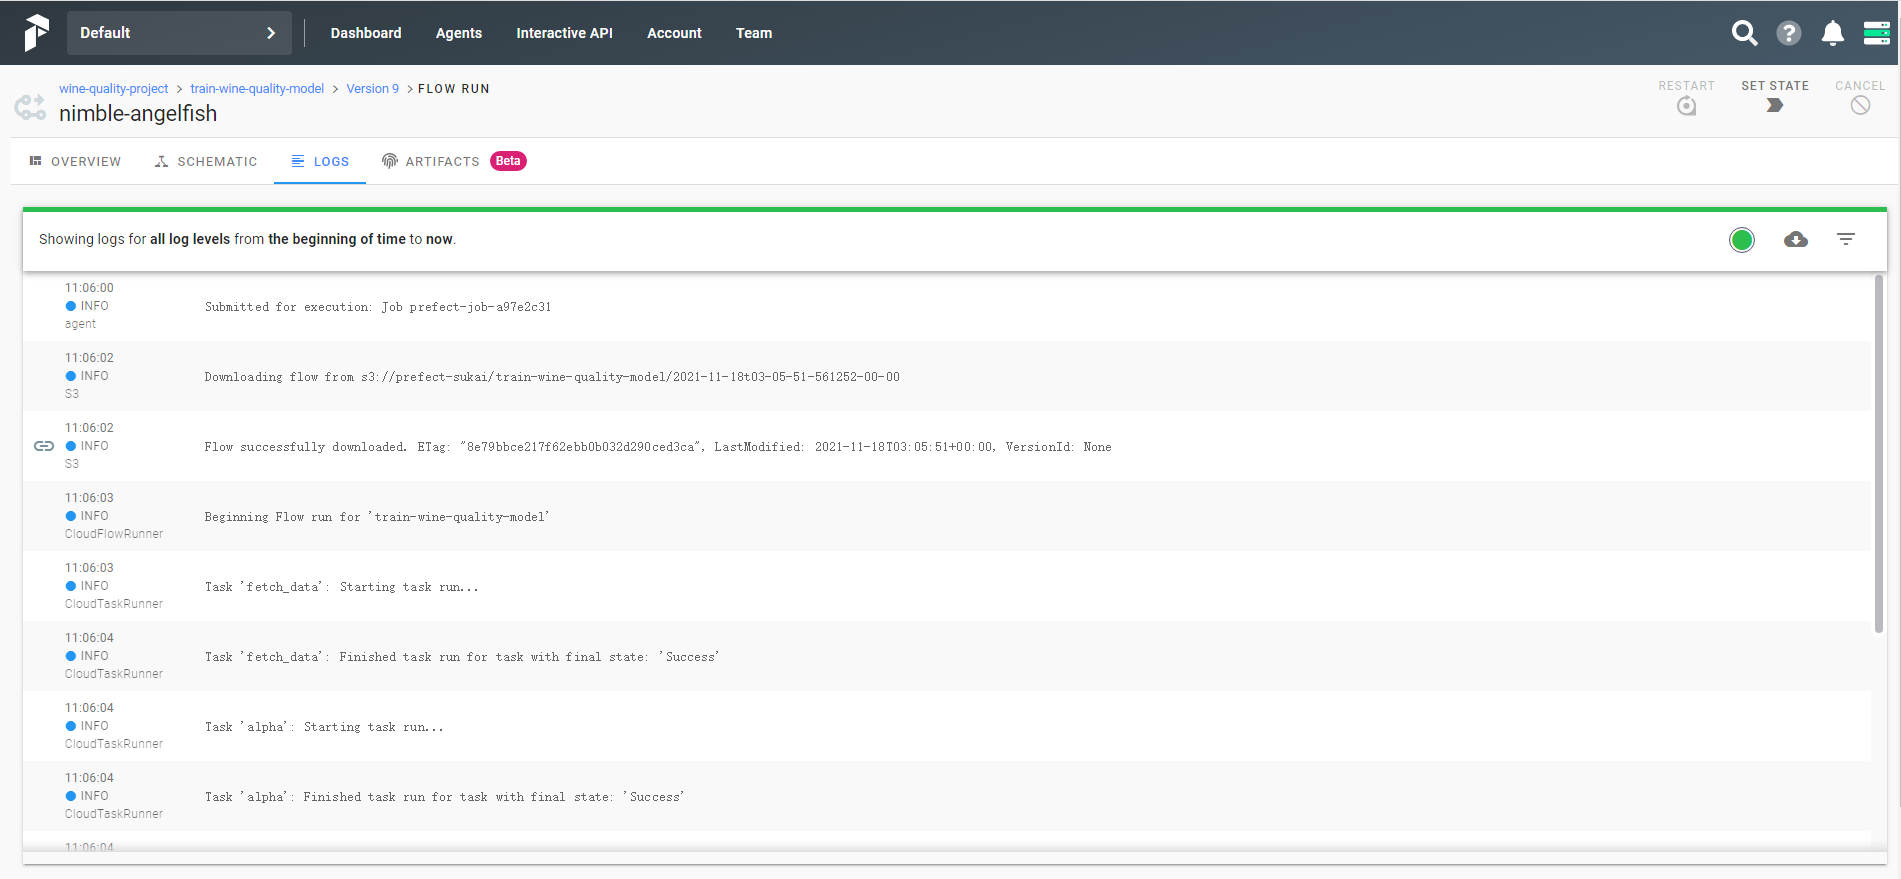Click INFO level dot of 'Submitted for execution' row

71,306
